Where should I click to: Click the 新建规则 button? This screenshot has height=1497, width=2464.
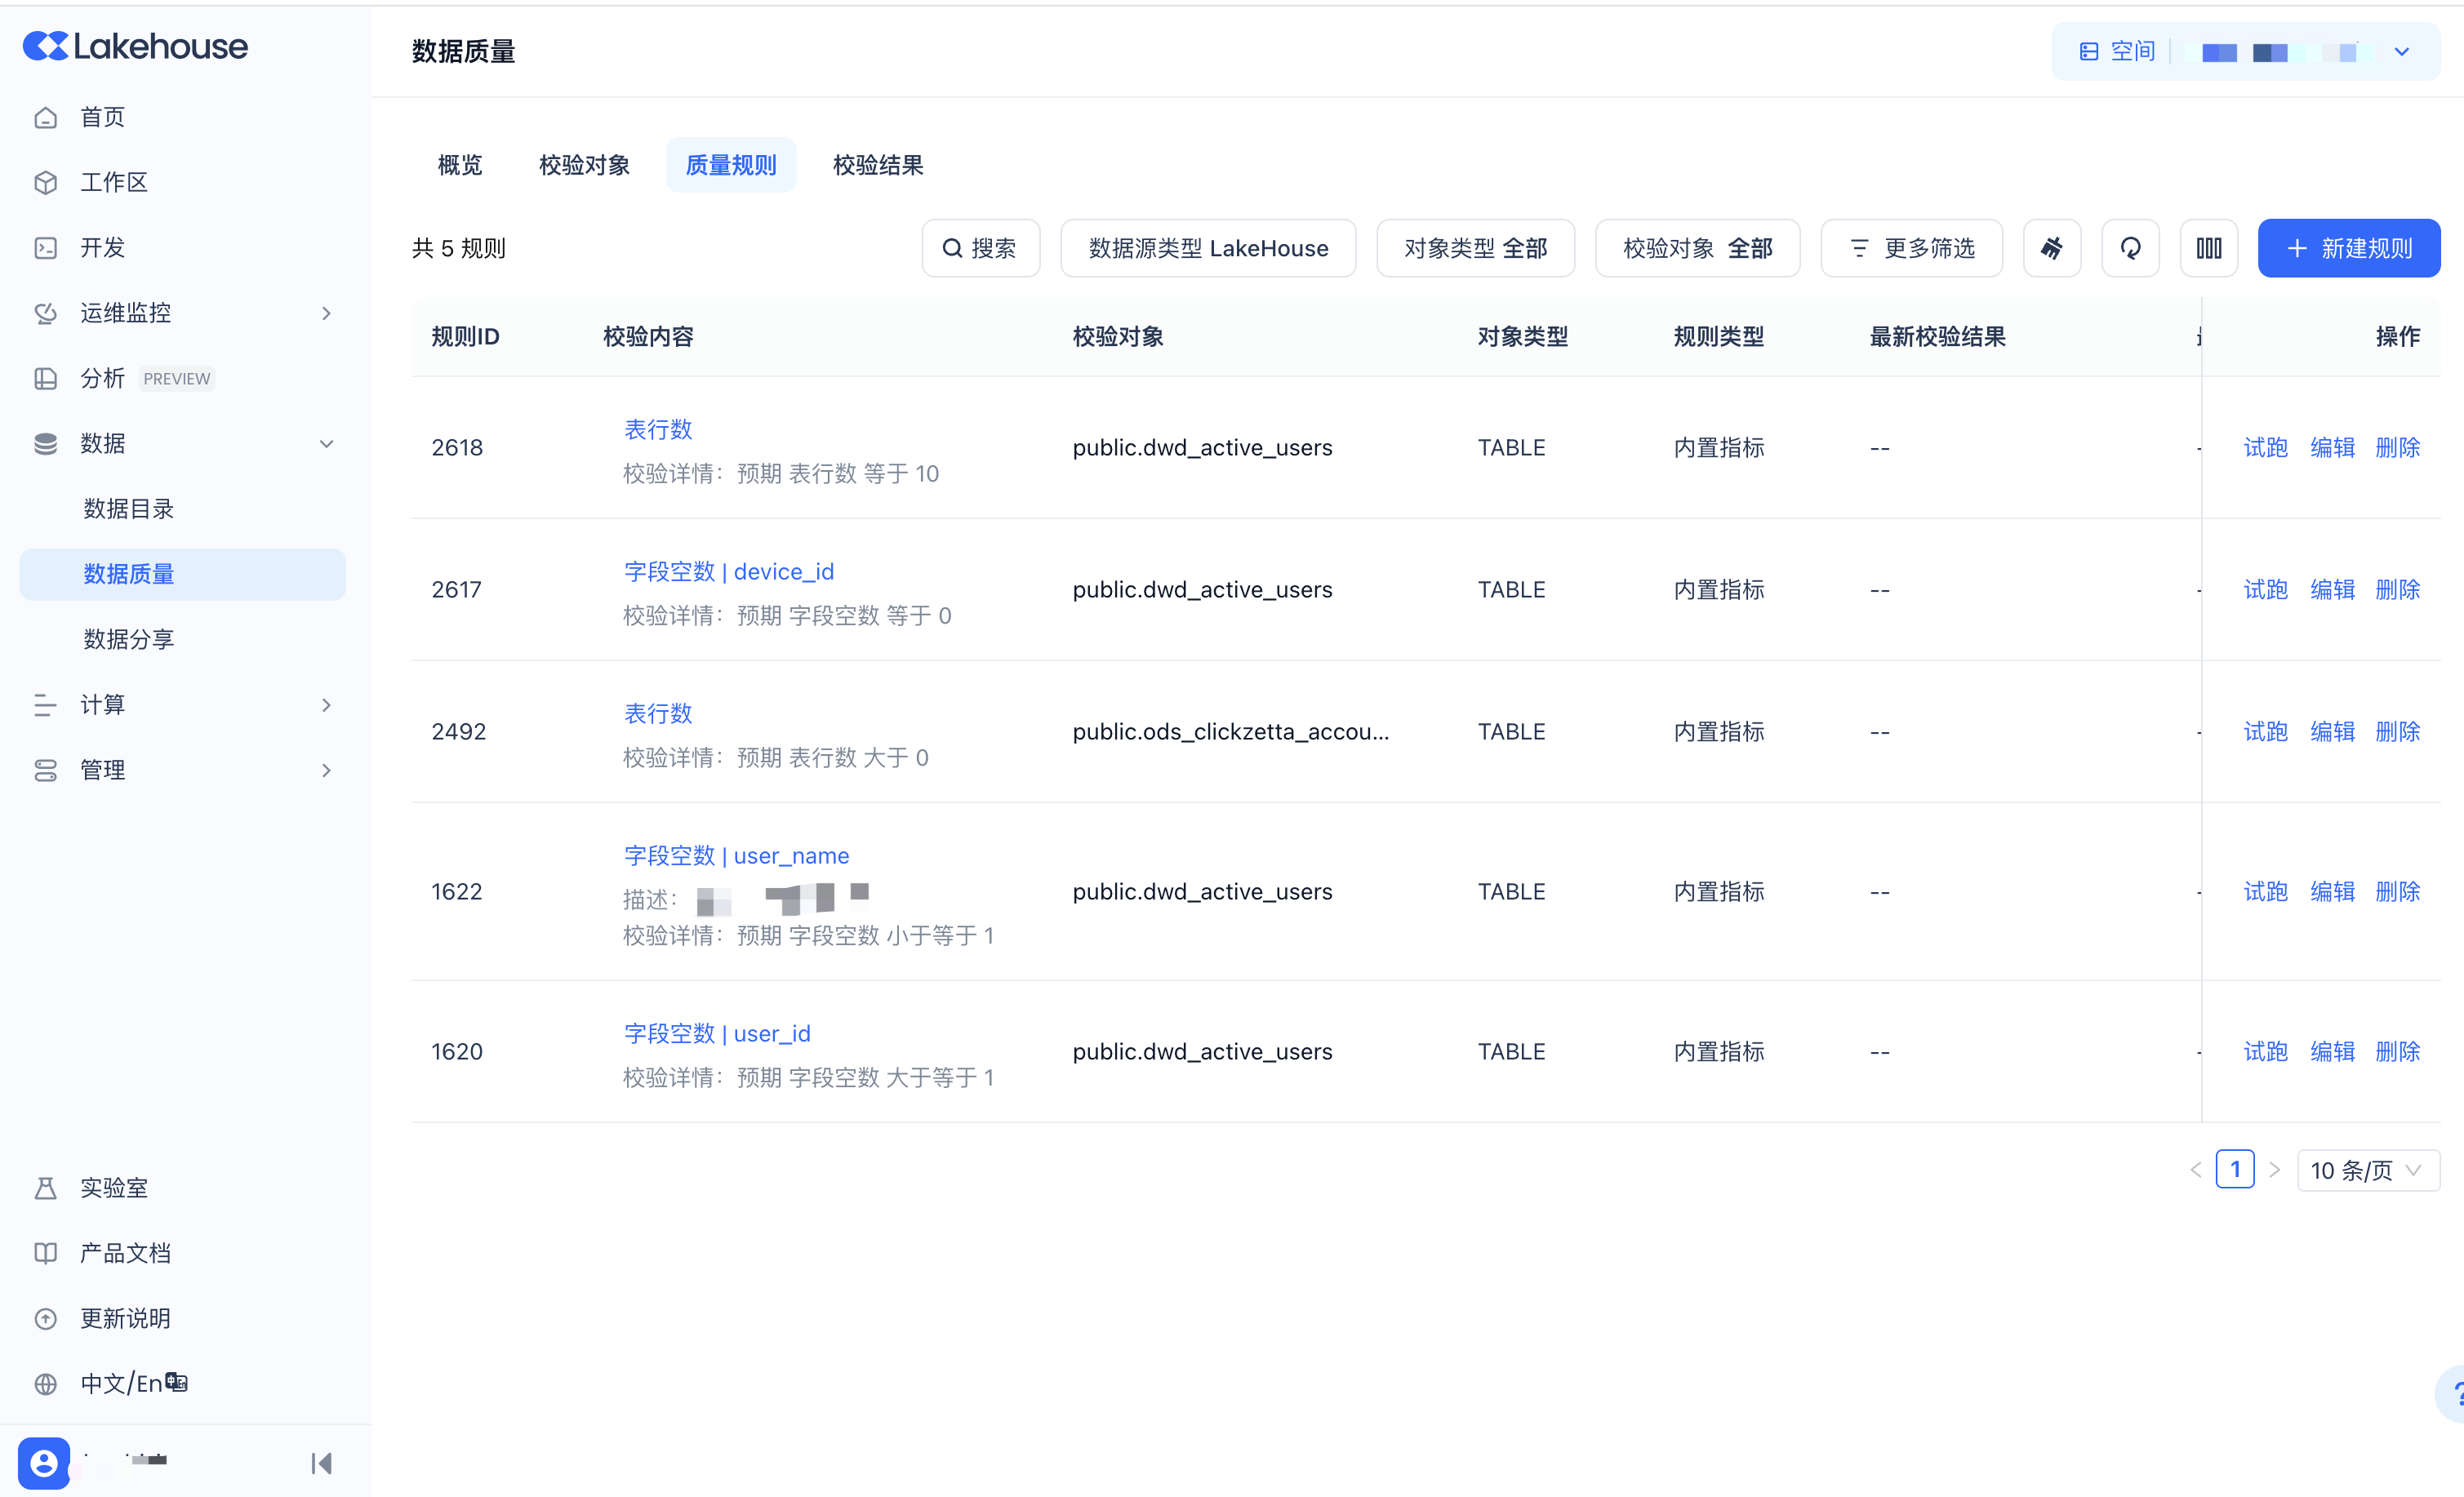[x=2348, y=248]
